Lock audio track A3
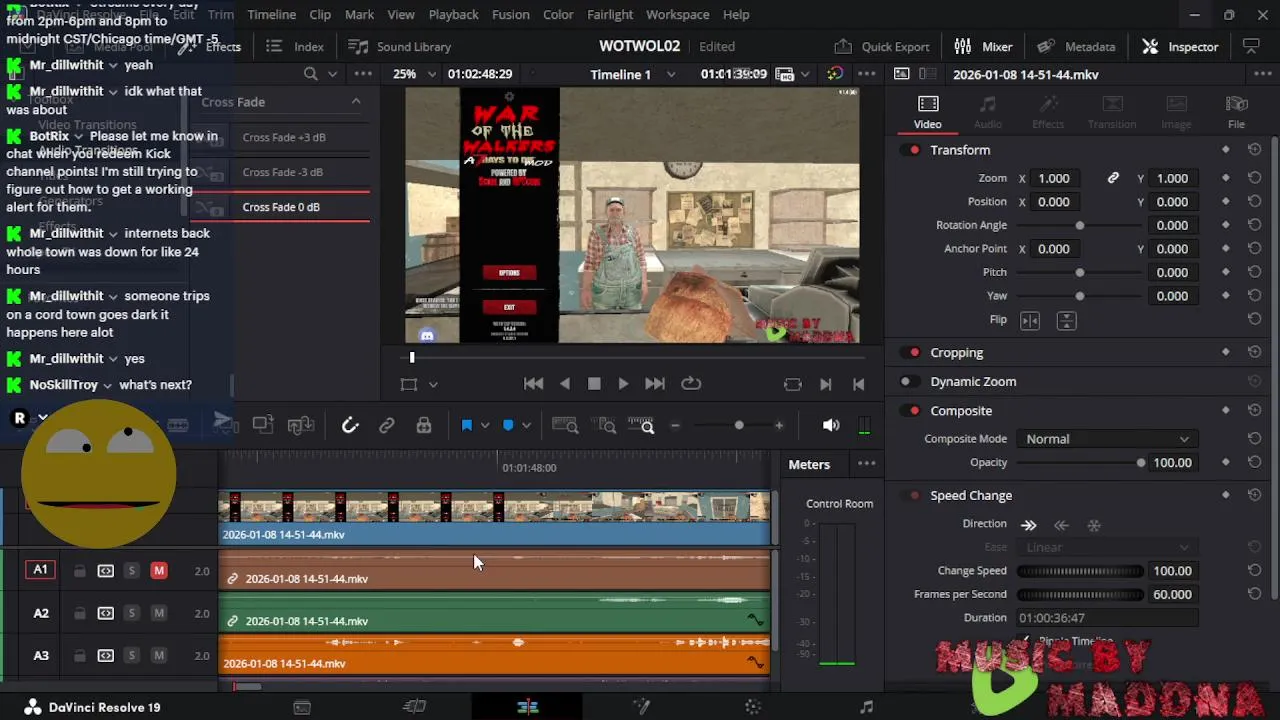Image resolution: width=1280 pixels, height=720 pixels. click(79, 655)
